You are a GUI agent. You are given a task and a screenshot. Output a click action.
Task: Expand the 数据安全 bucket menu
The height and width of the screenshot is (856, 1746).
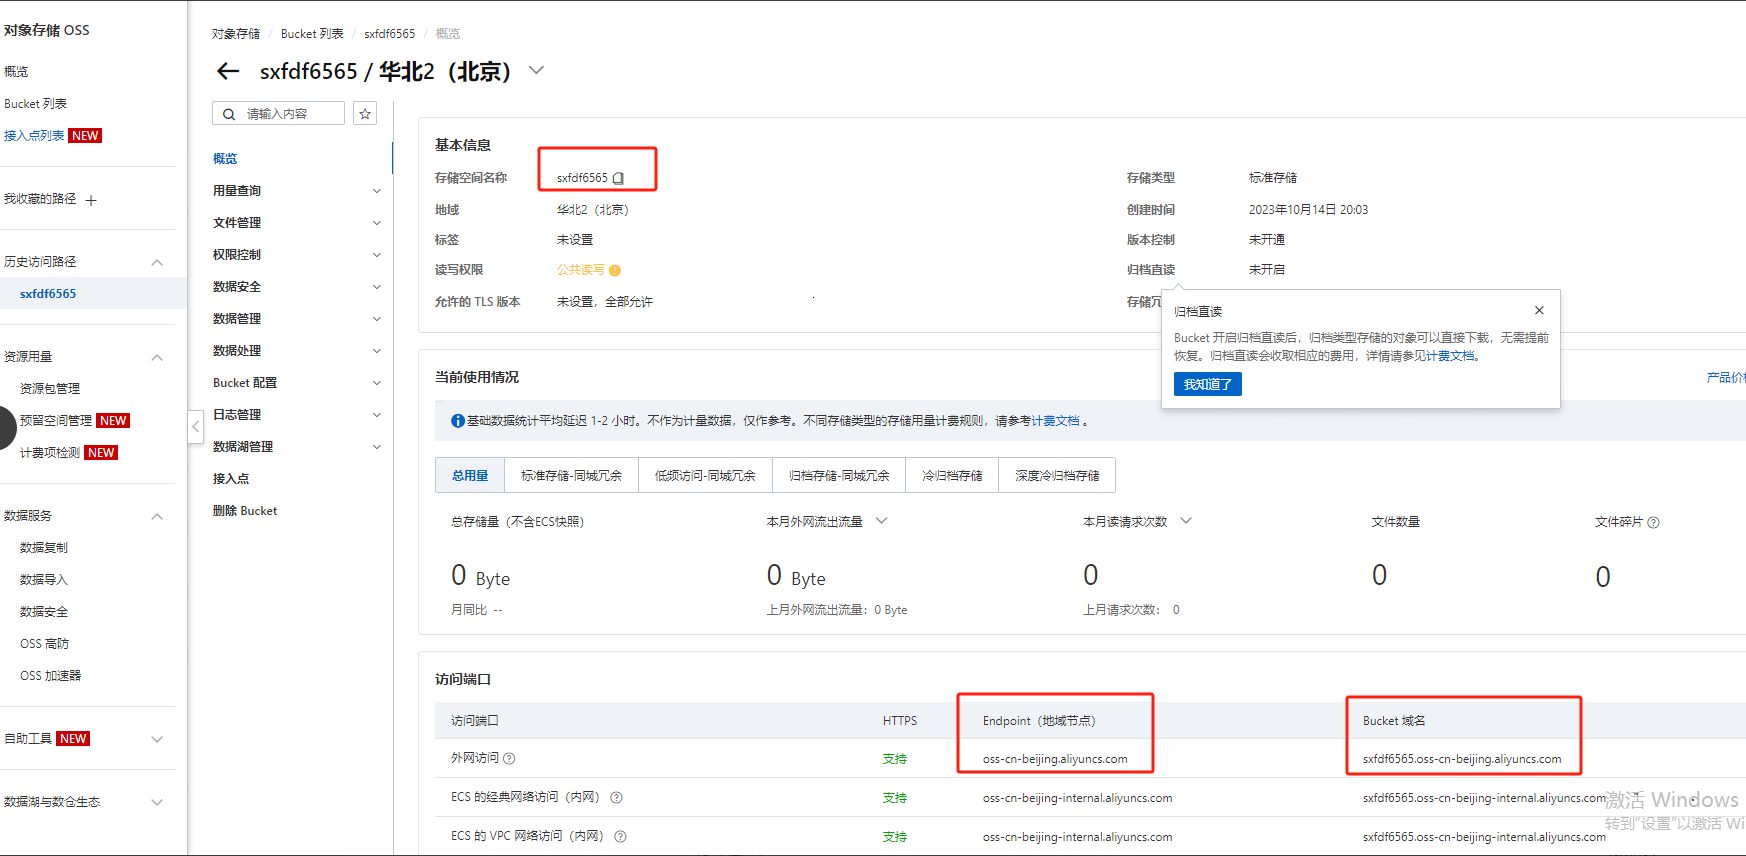pos(377,287)
